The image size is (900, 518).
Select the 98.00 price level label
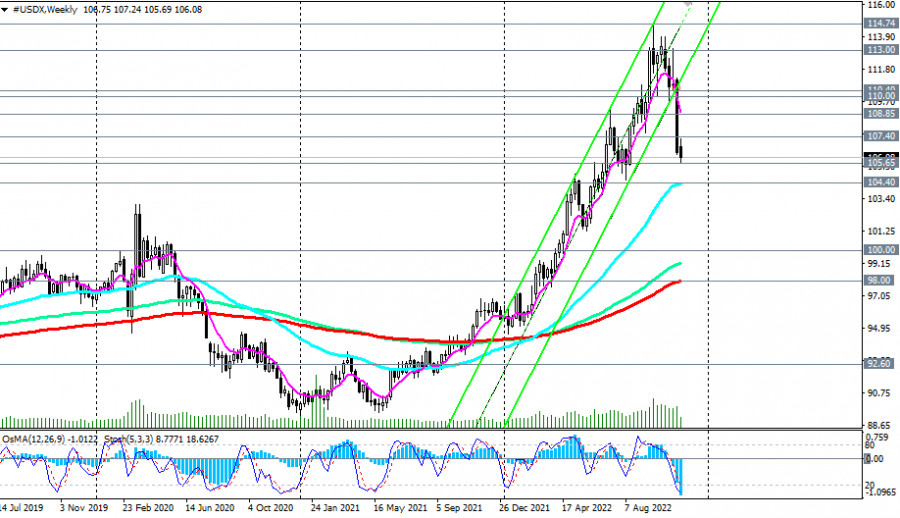click(x=879, y=281)
